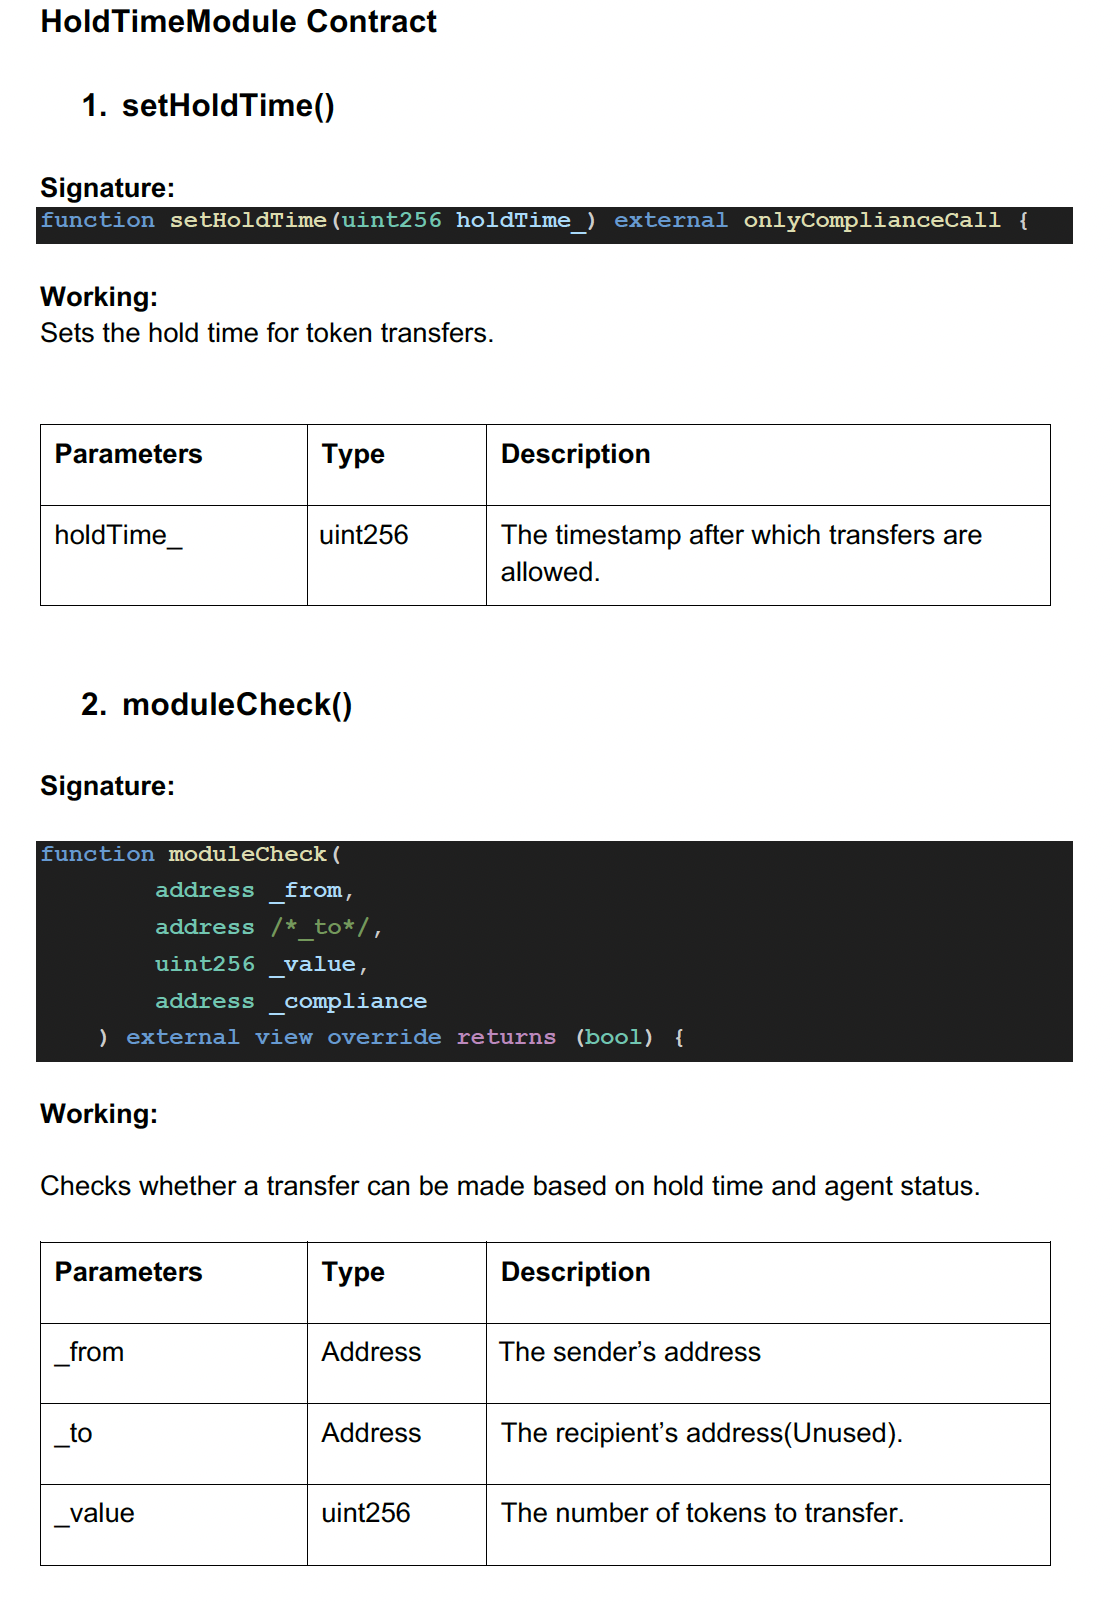Click 'The recipient's address(Unused).' description cell
The image size is (1114, 1602).
point(702,1434)
